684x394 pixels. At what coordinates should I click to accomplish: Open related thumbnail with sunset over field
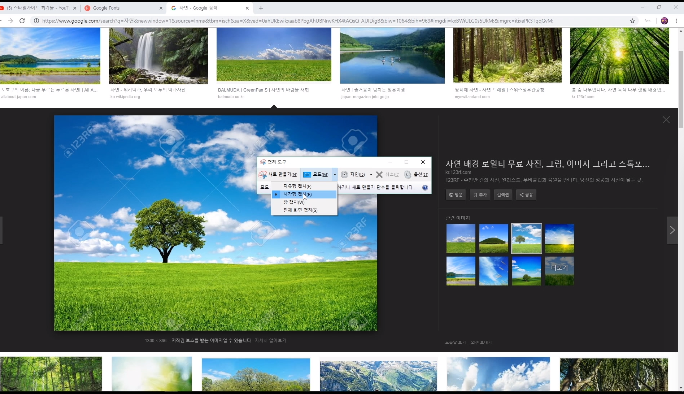[559, 238]
